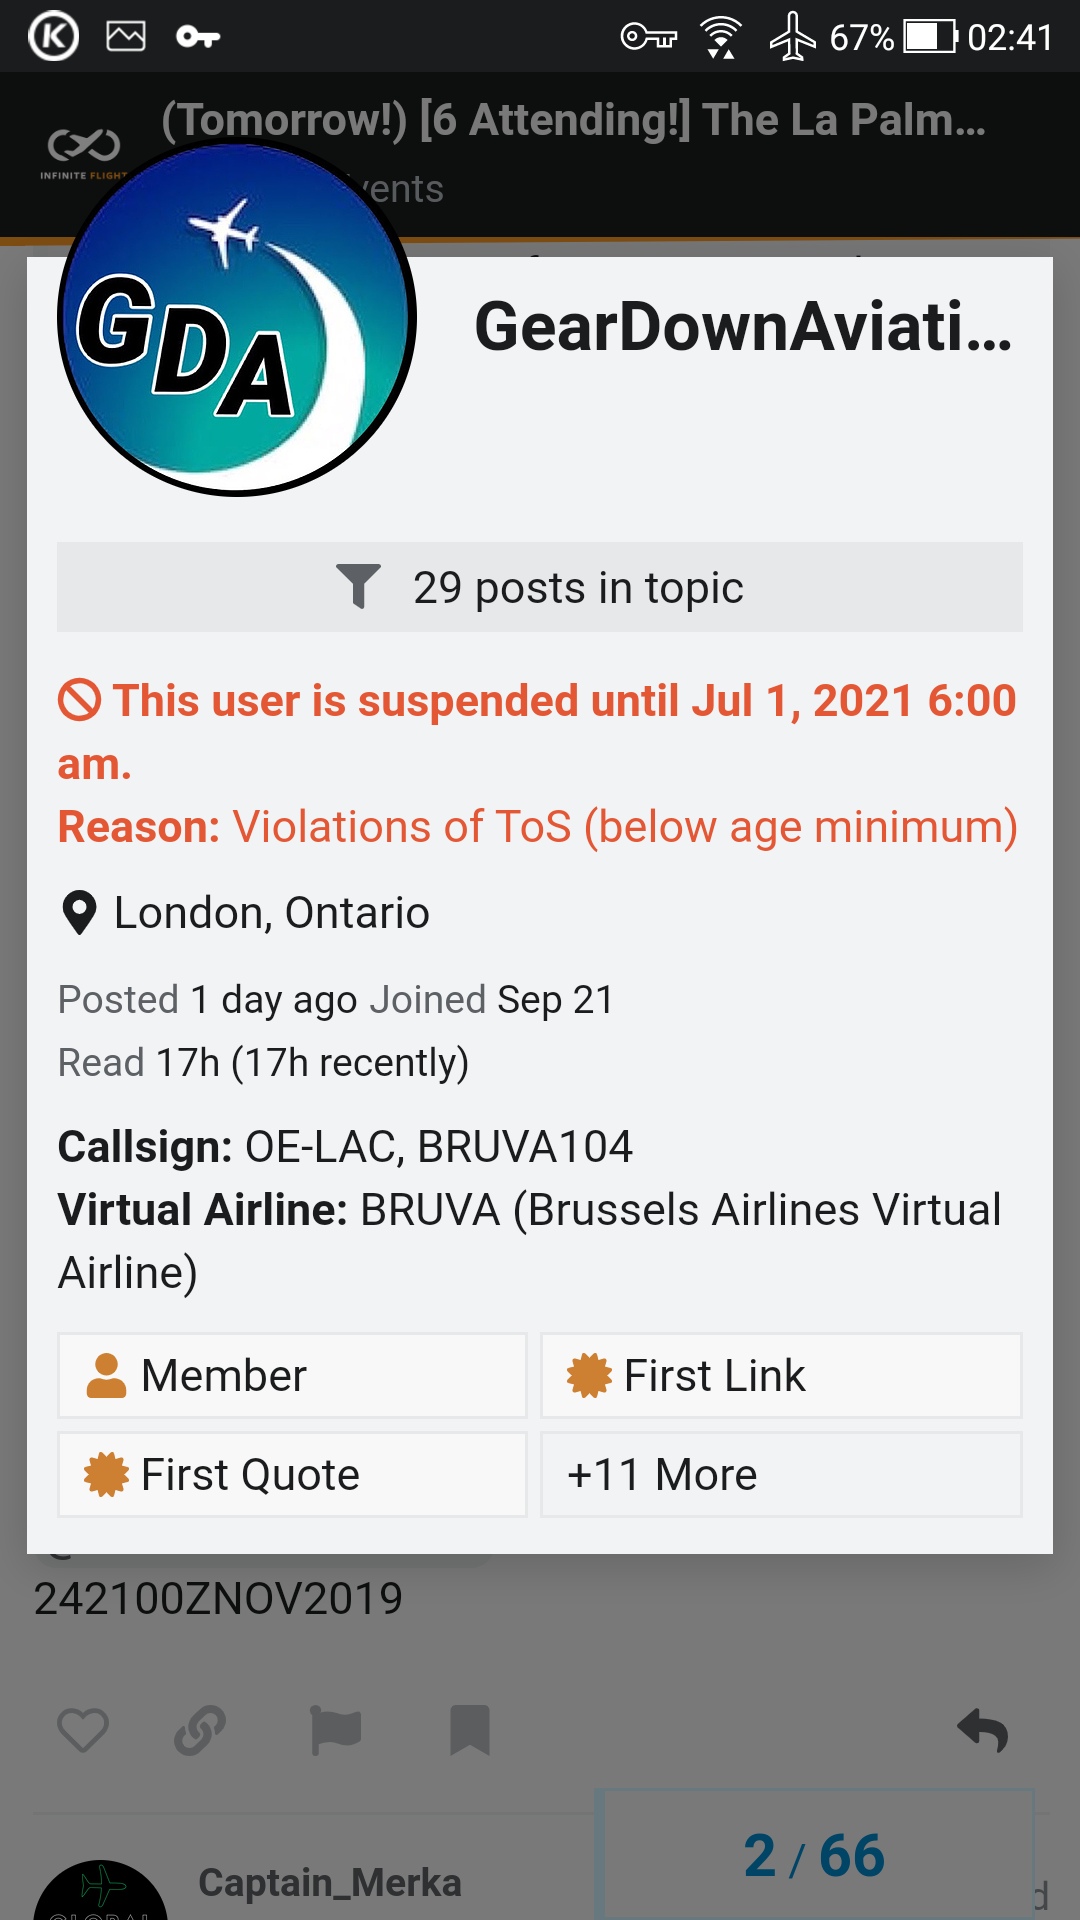Tap the GDA profile avatar
Viewport: 1080px width, 1920px height.
(237, 320)
